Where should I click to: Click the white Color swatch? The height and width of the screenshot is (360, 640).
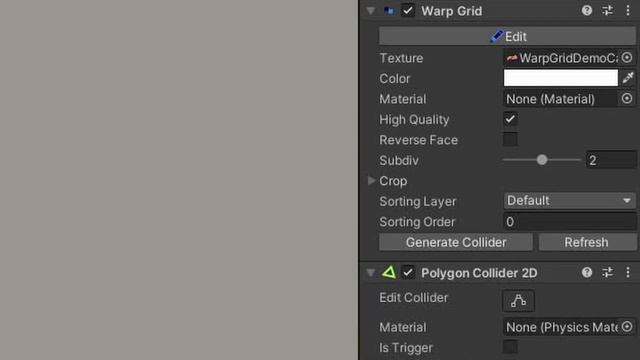pos(561,78)
